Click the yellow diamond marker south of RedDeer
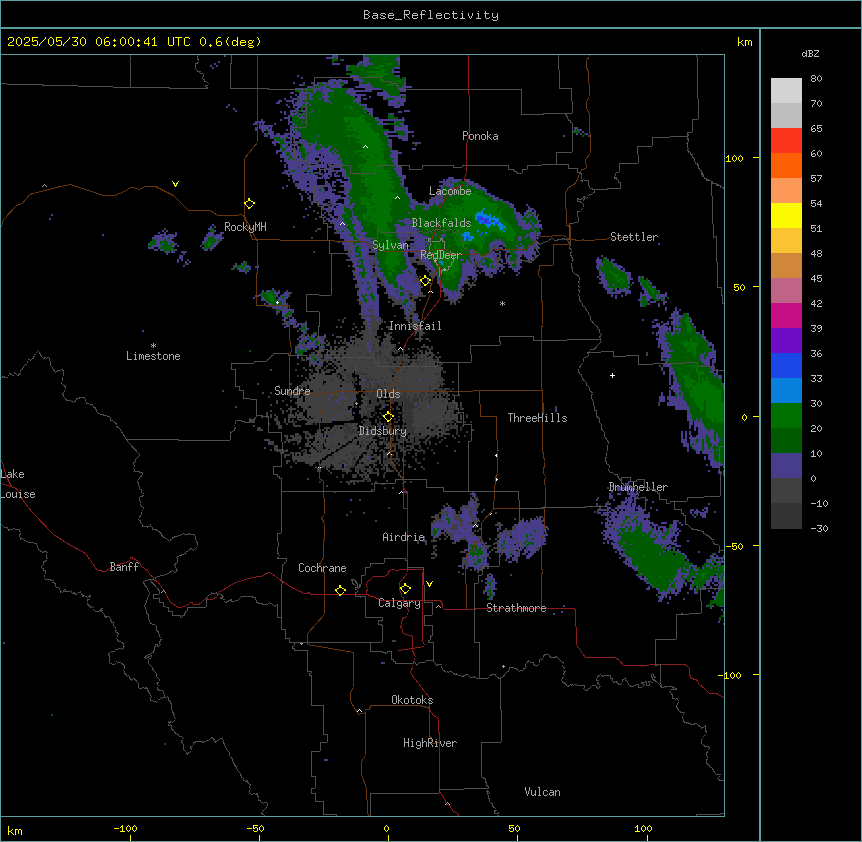862x842 pixels. click(425, 281)
